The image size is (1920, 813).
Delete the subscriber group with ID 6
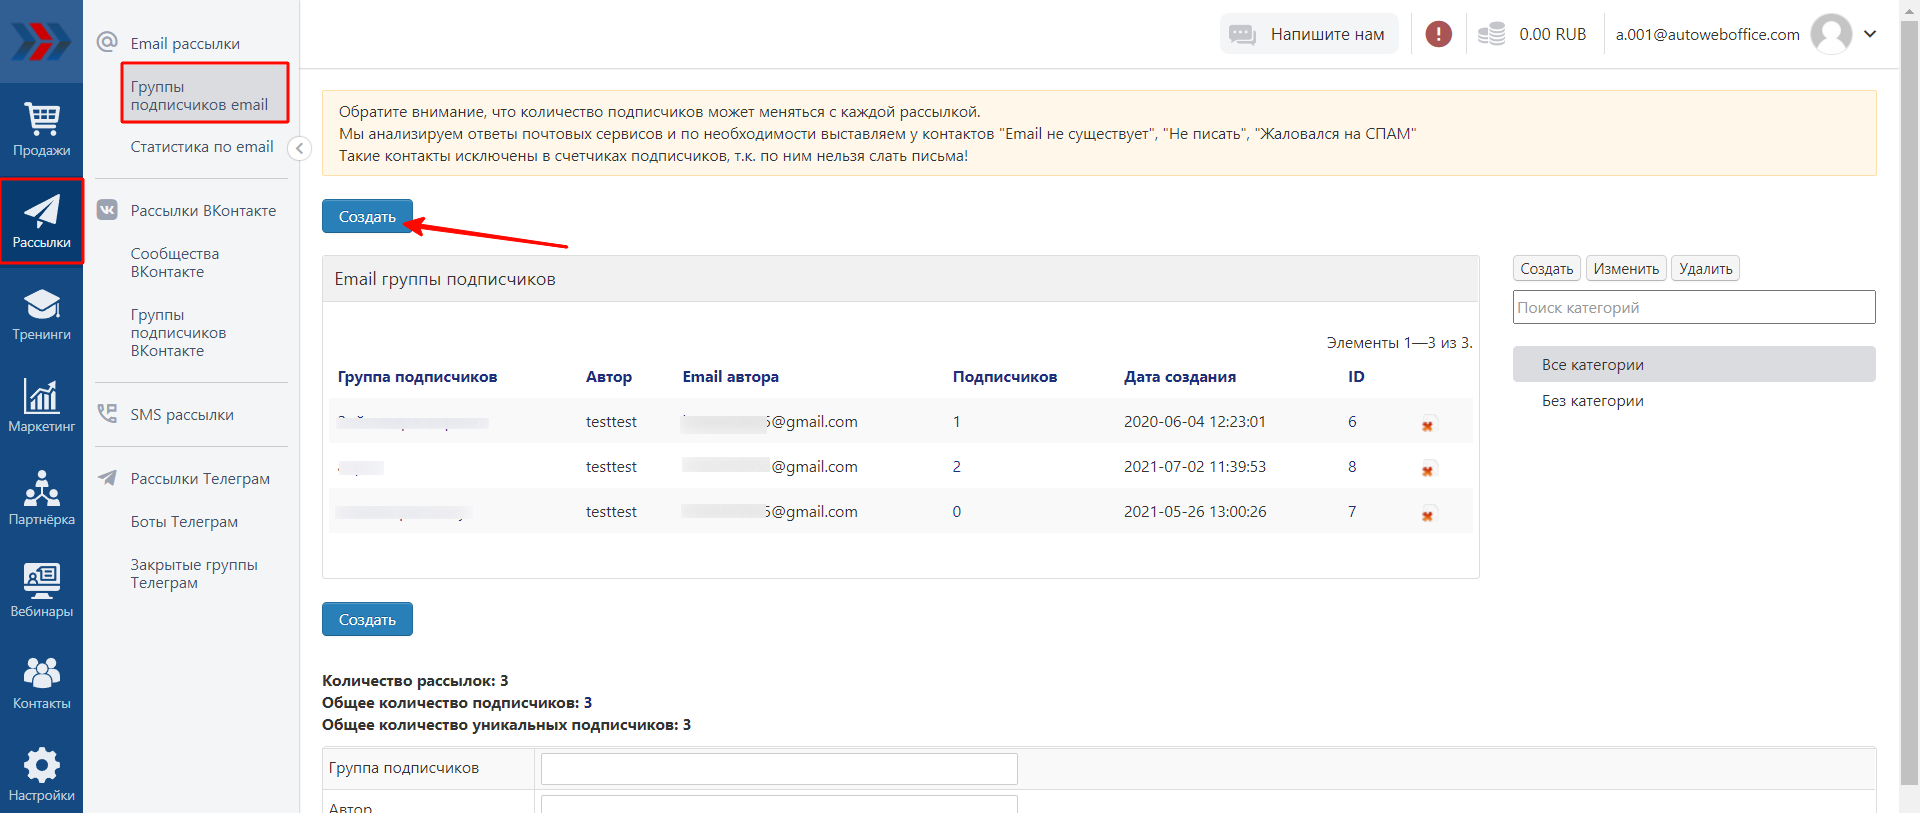click(1428, 425)
